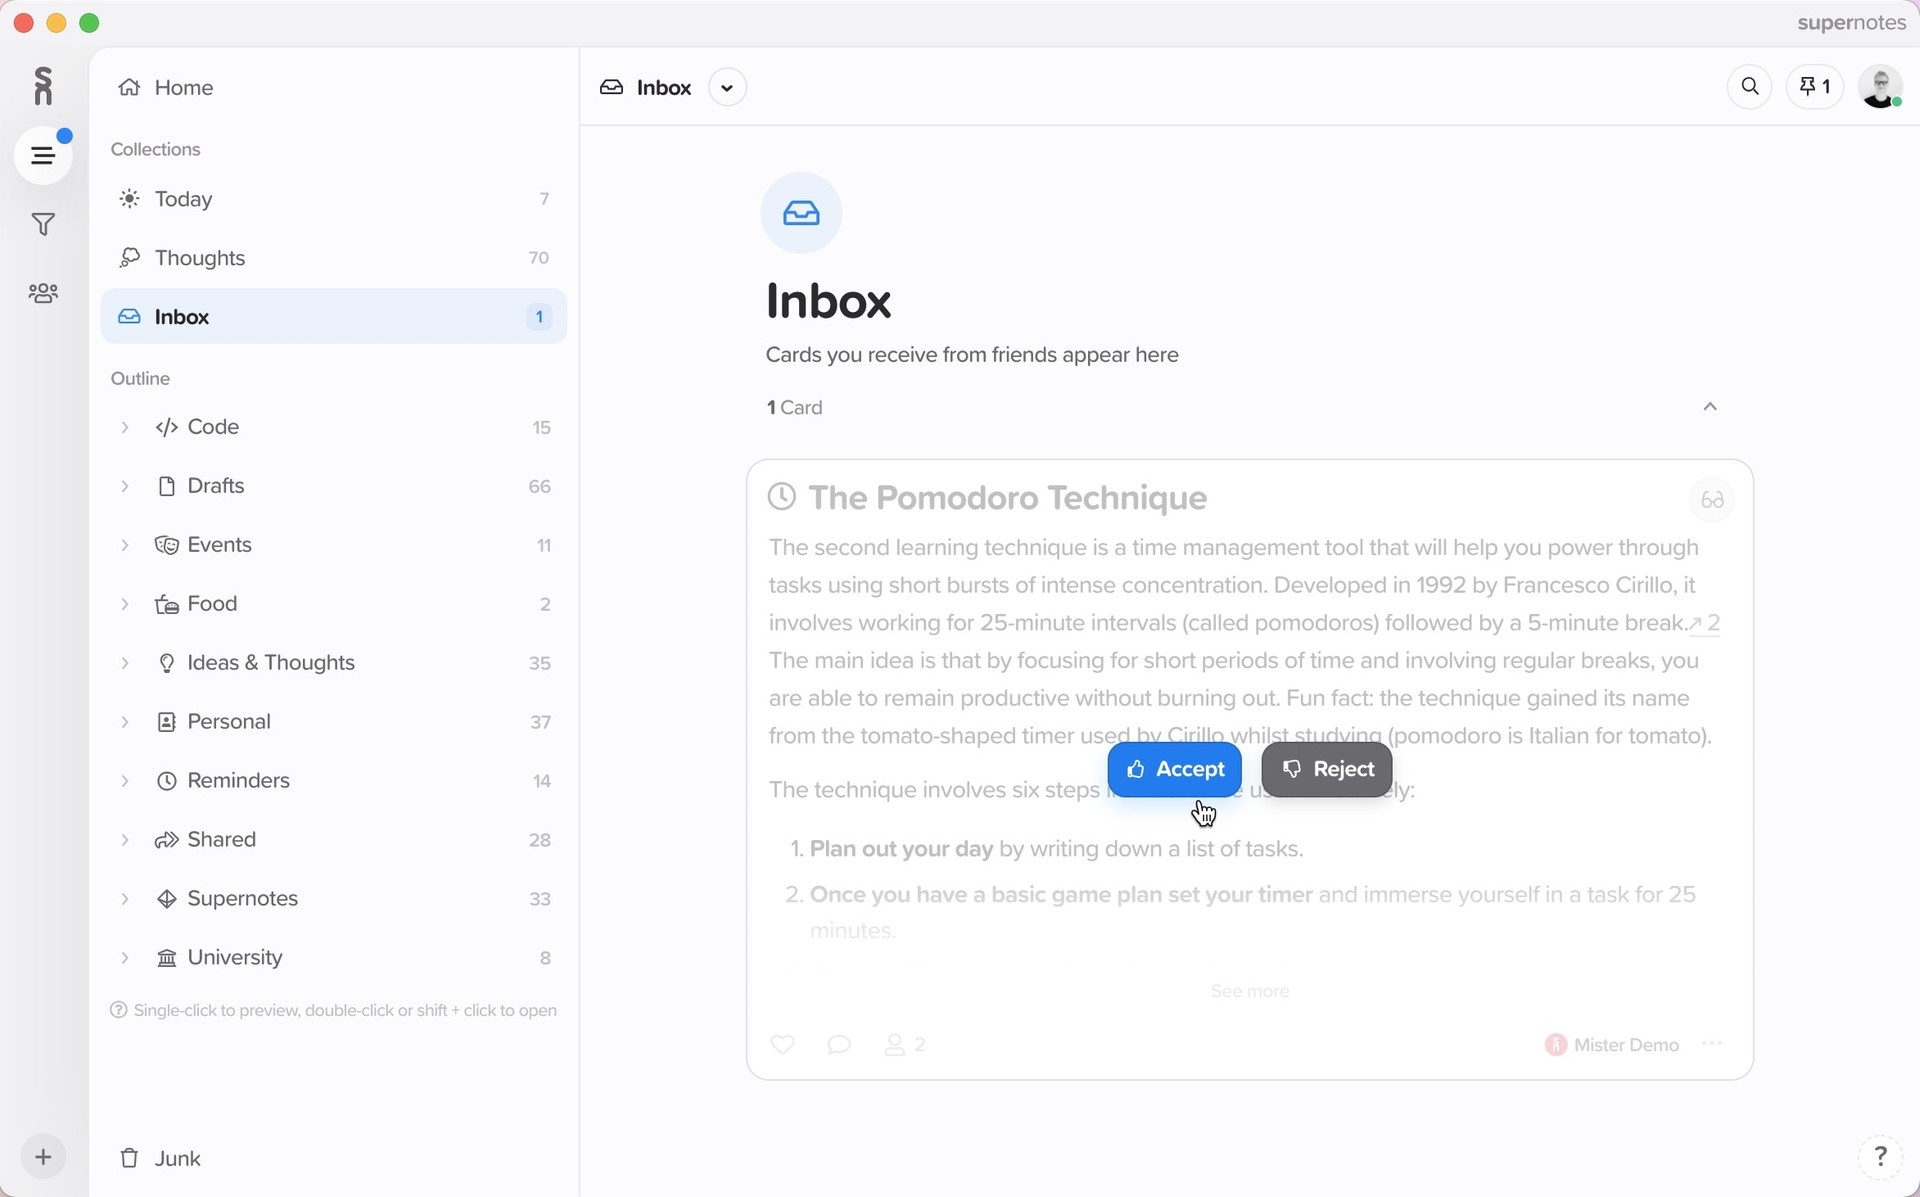Collapse the card list above the Pomodoro card
Viewport: 1920px width, 1197px height.
click(x=1710, y=406)
